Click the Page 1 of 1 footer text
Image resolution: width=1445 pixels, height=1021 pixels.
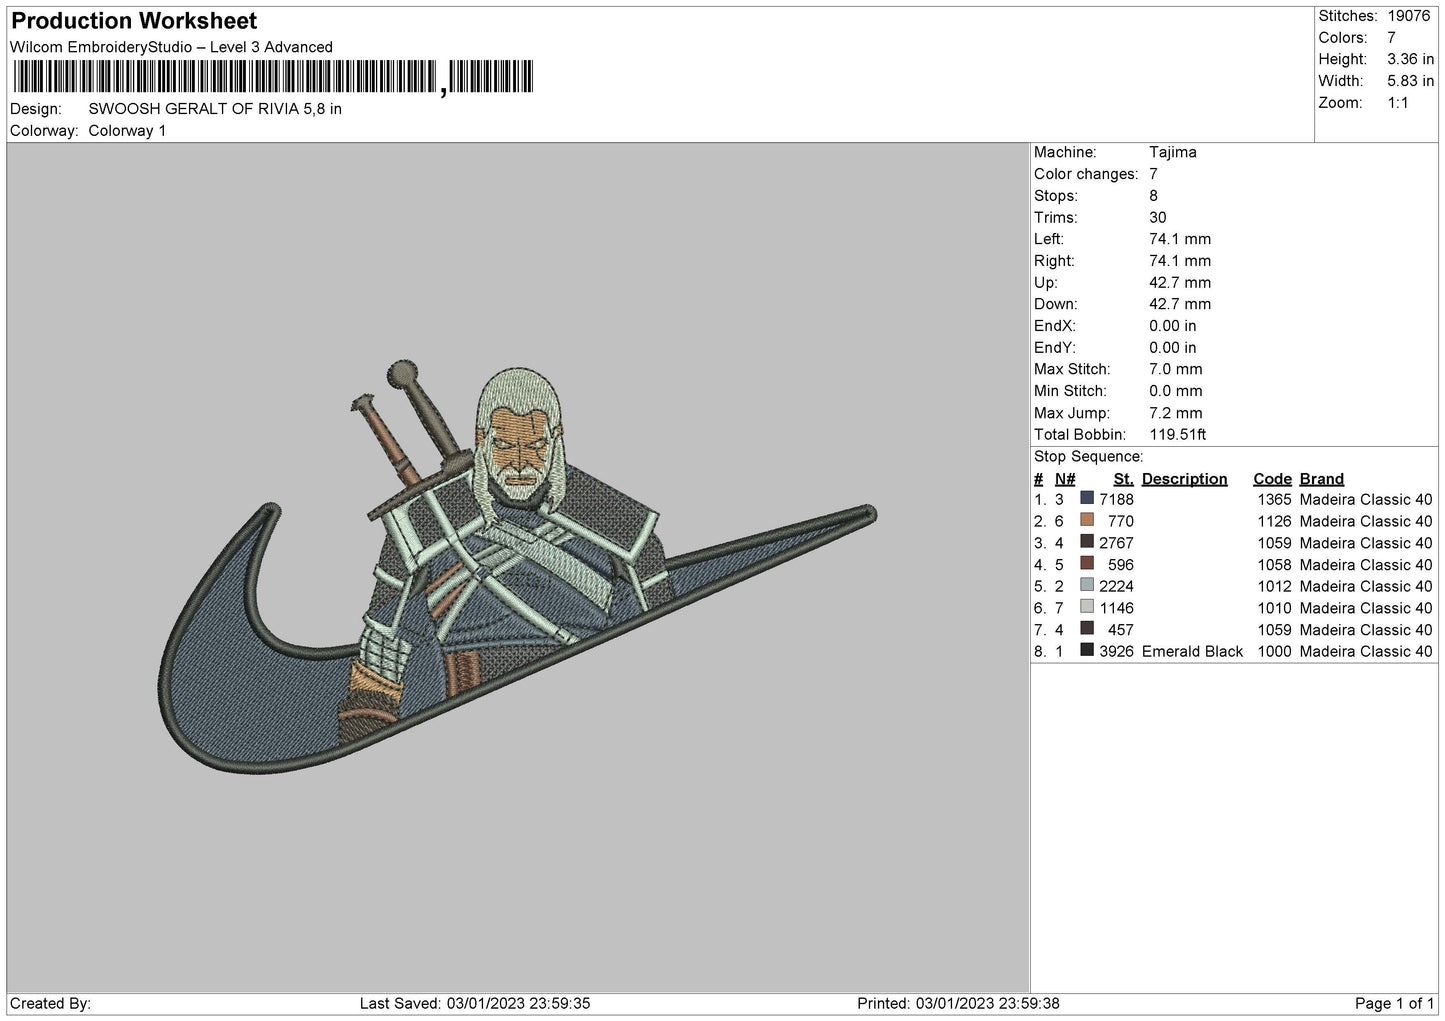[1394, 1003]
